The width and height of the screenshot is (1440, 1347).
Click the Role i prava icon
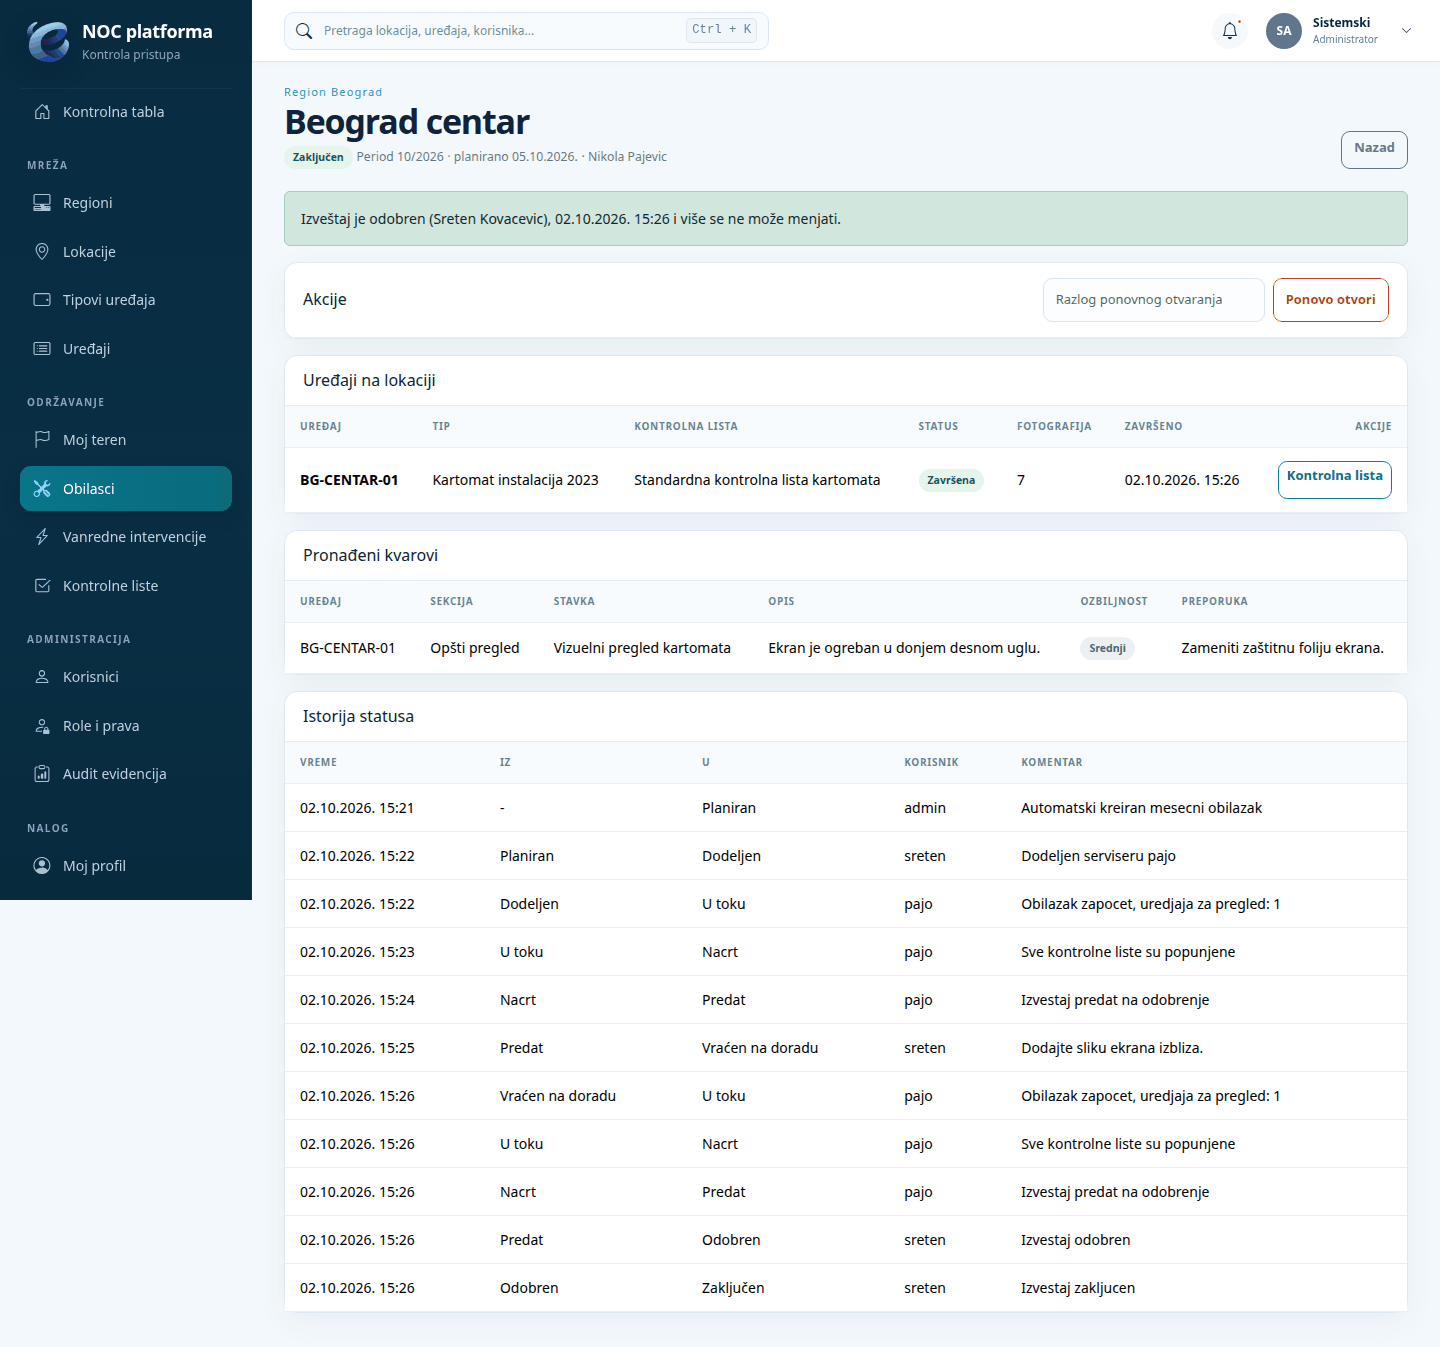[x=42, y=726]
